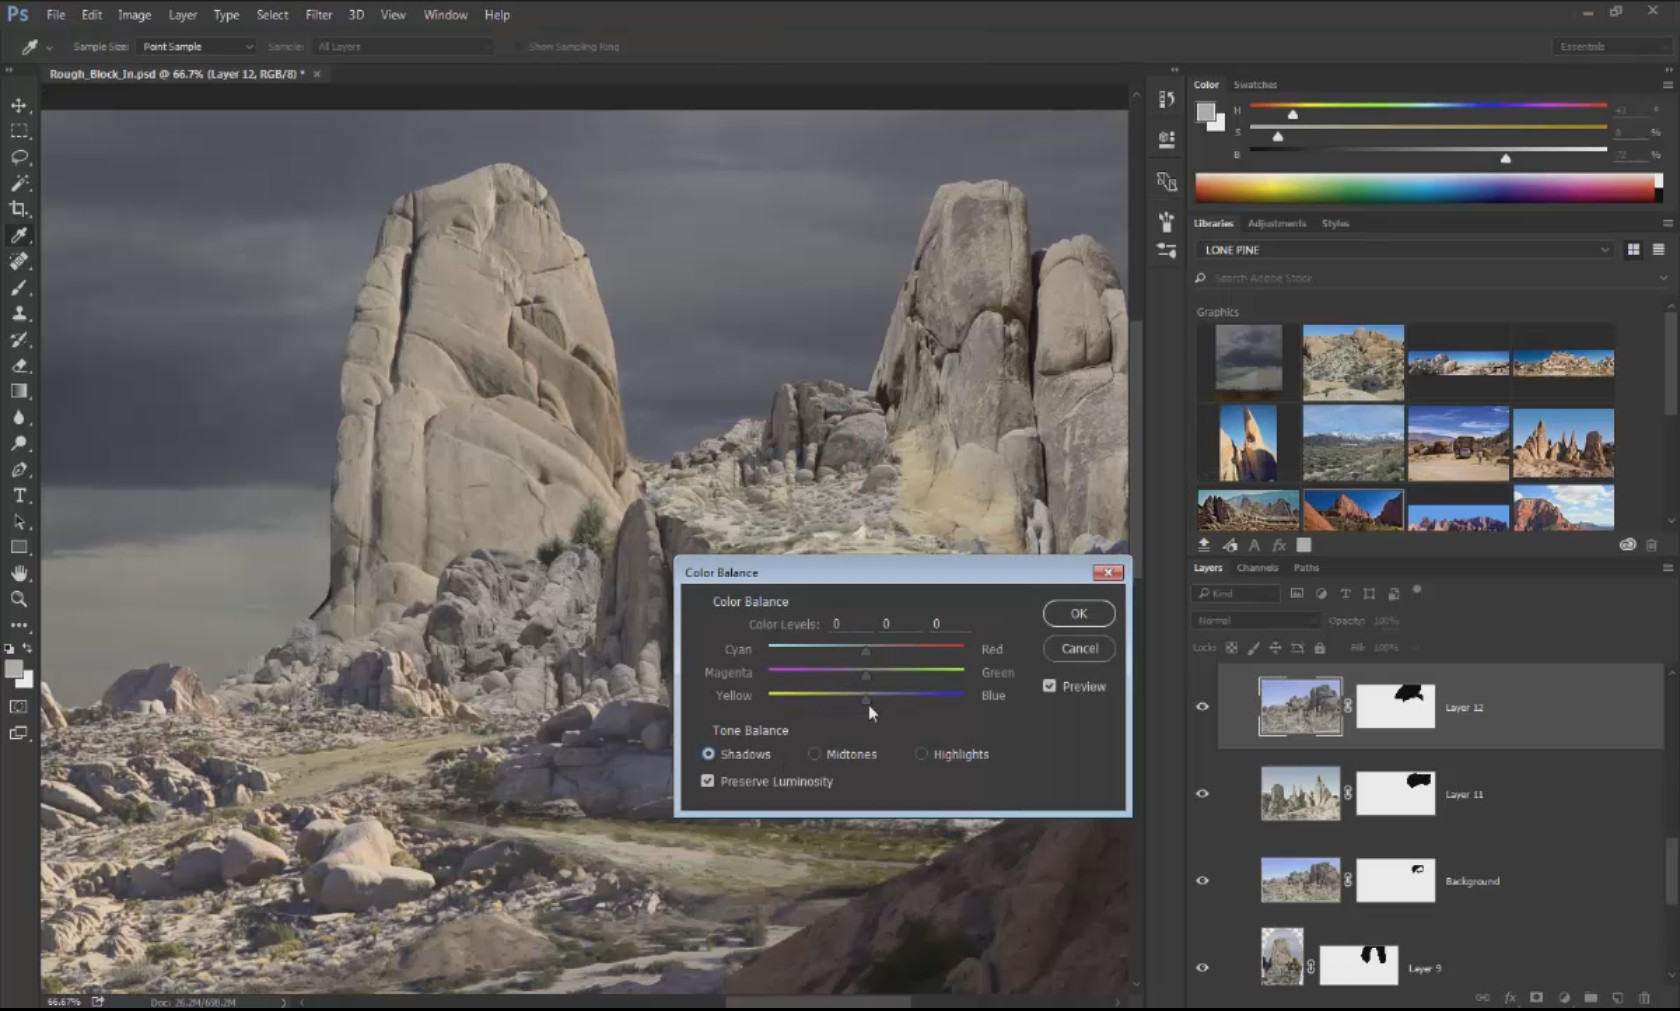Select the Crop tool
Image resolution: width=1680 pixels, height=1011 pixels.
[19, 209]
